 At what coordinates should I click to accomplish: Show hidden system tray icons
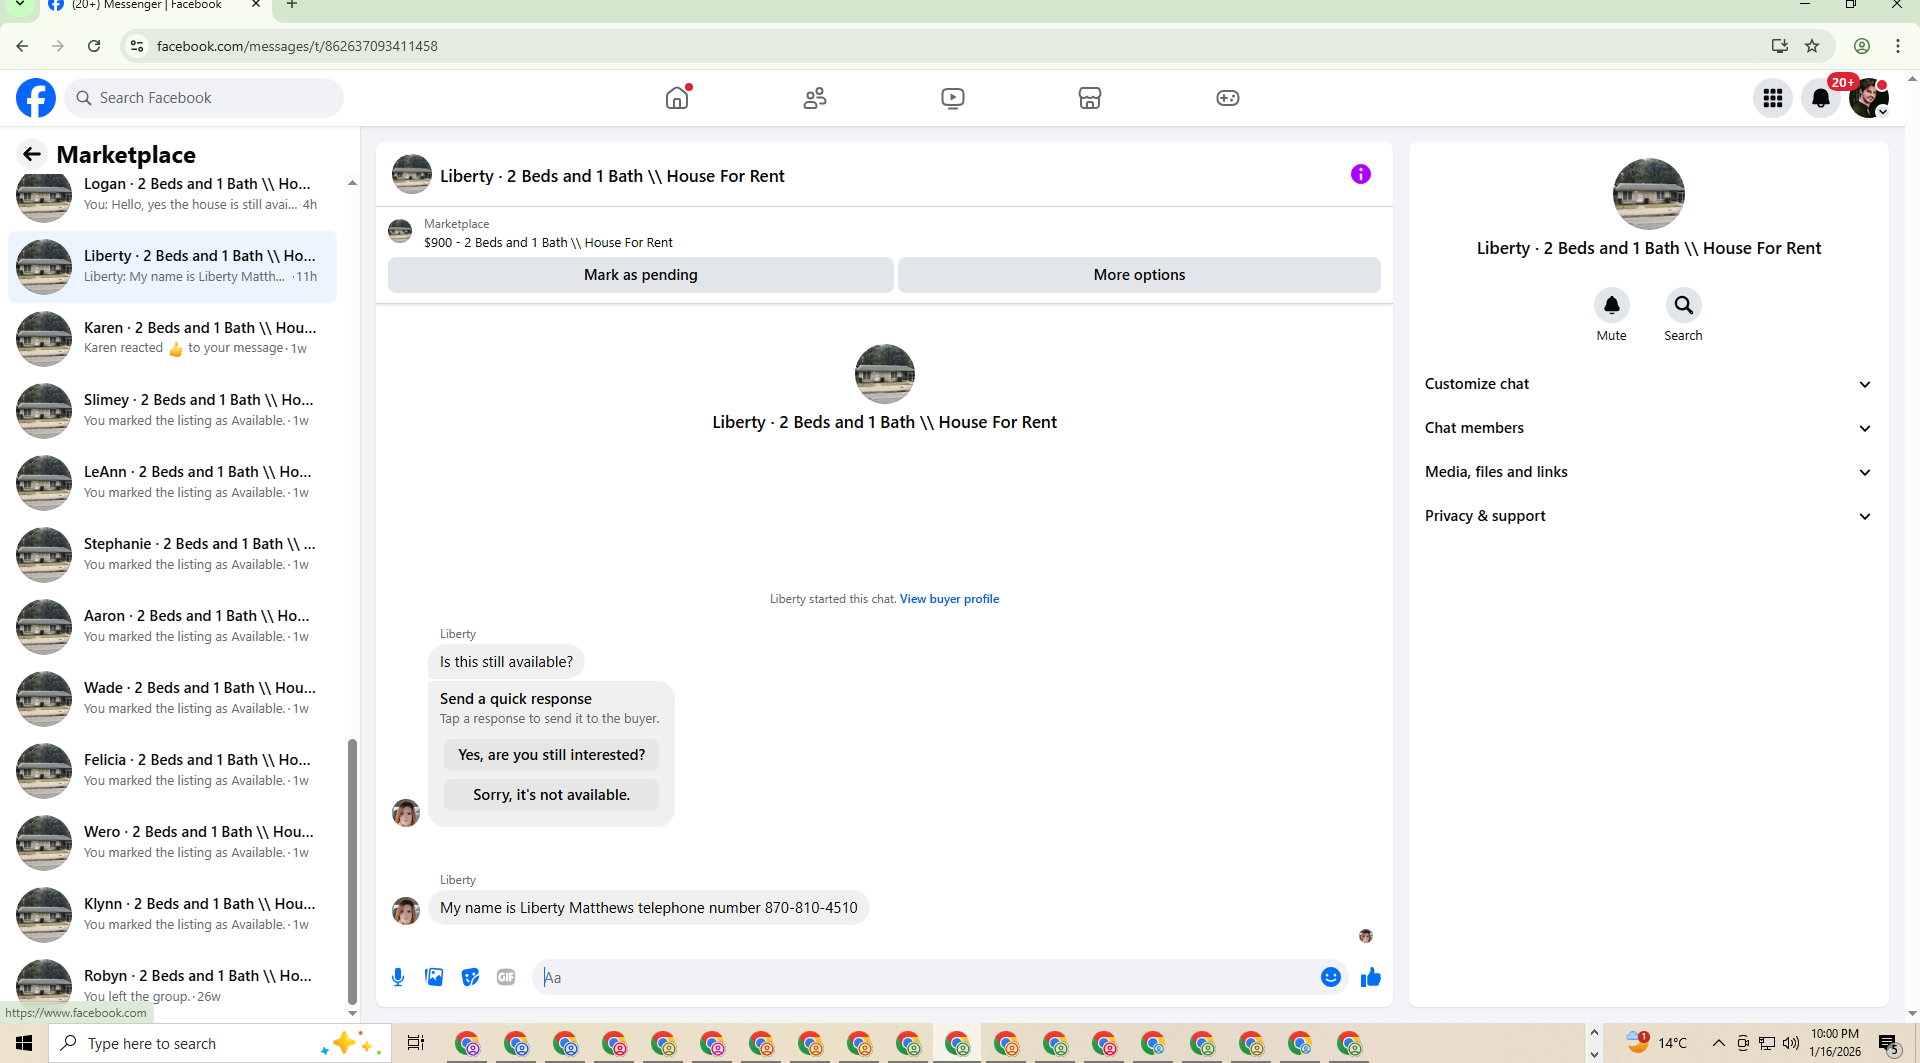(1718, 1043)
